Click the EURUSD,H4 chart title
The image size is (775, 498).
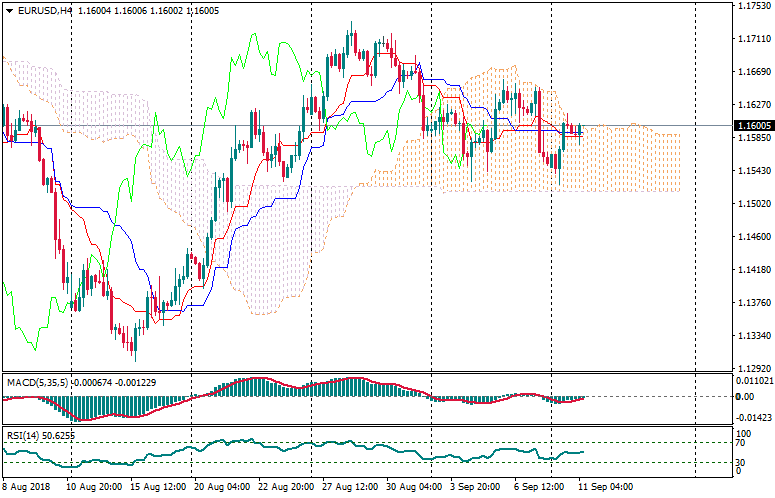point(45,10)
